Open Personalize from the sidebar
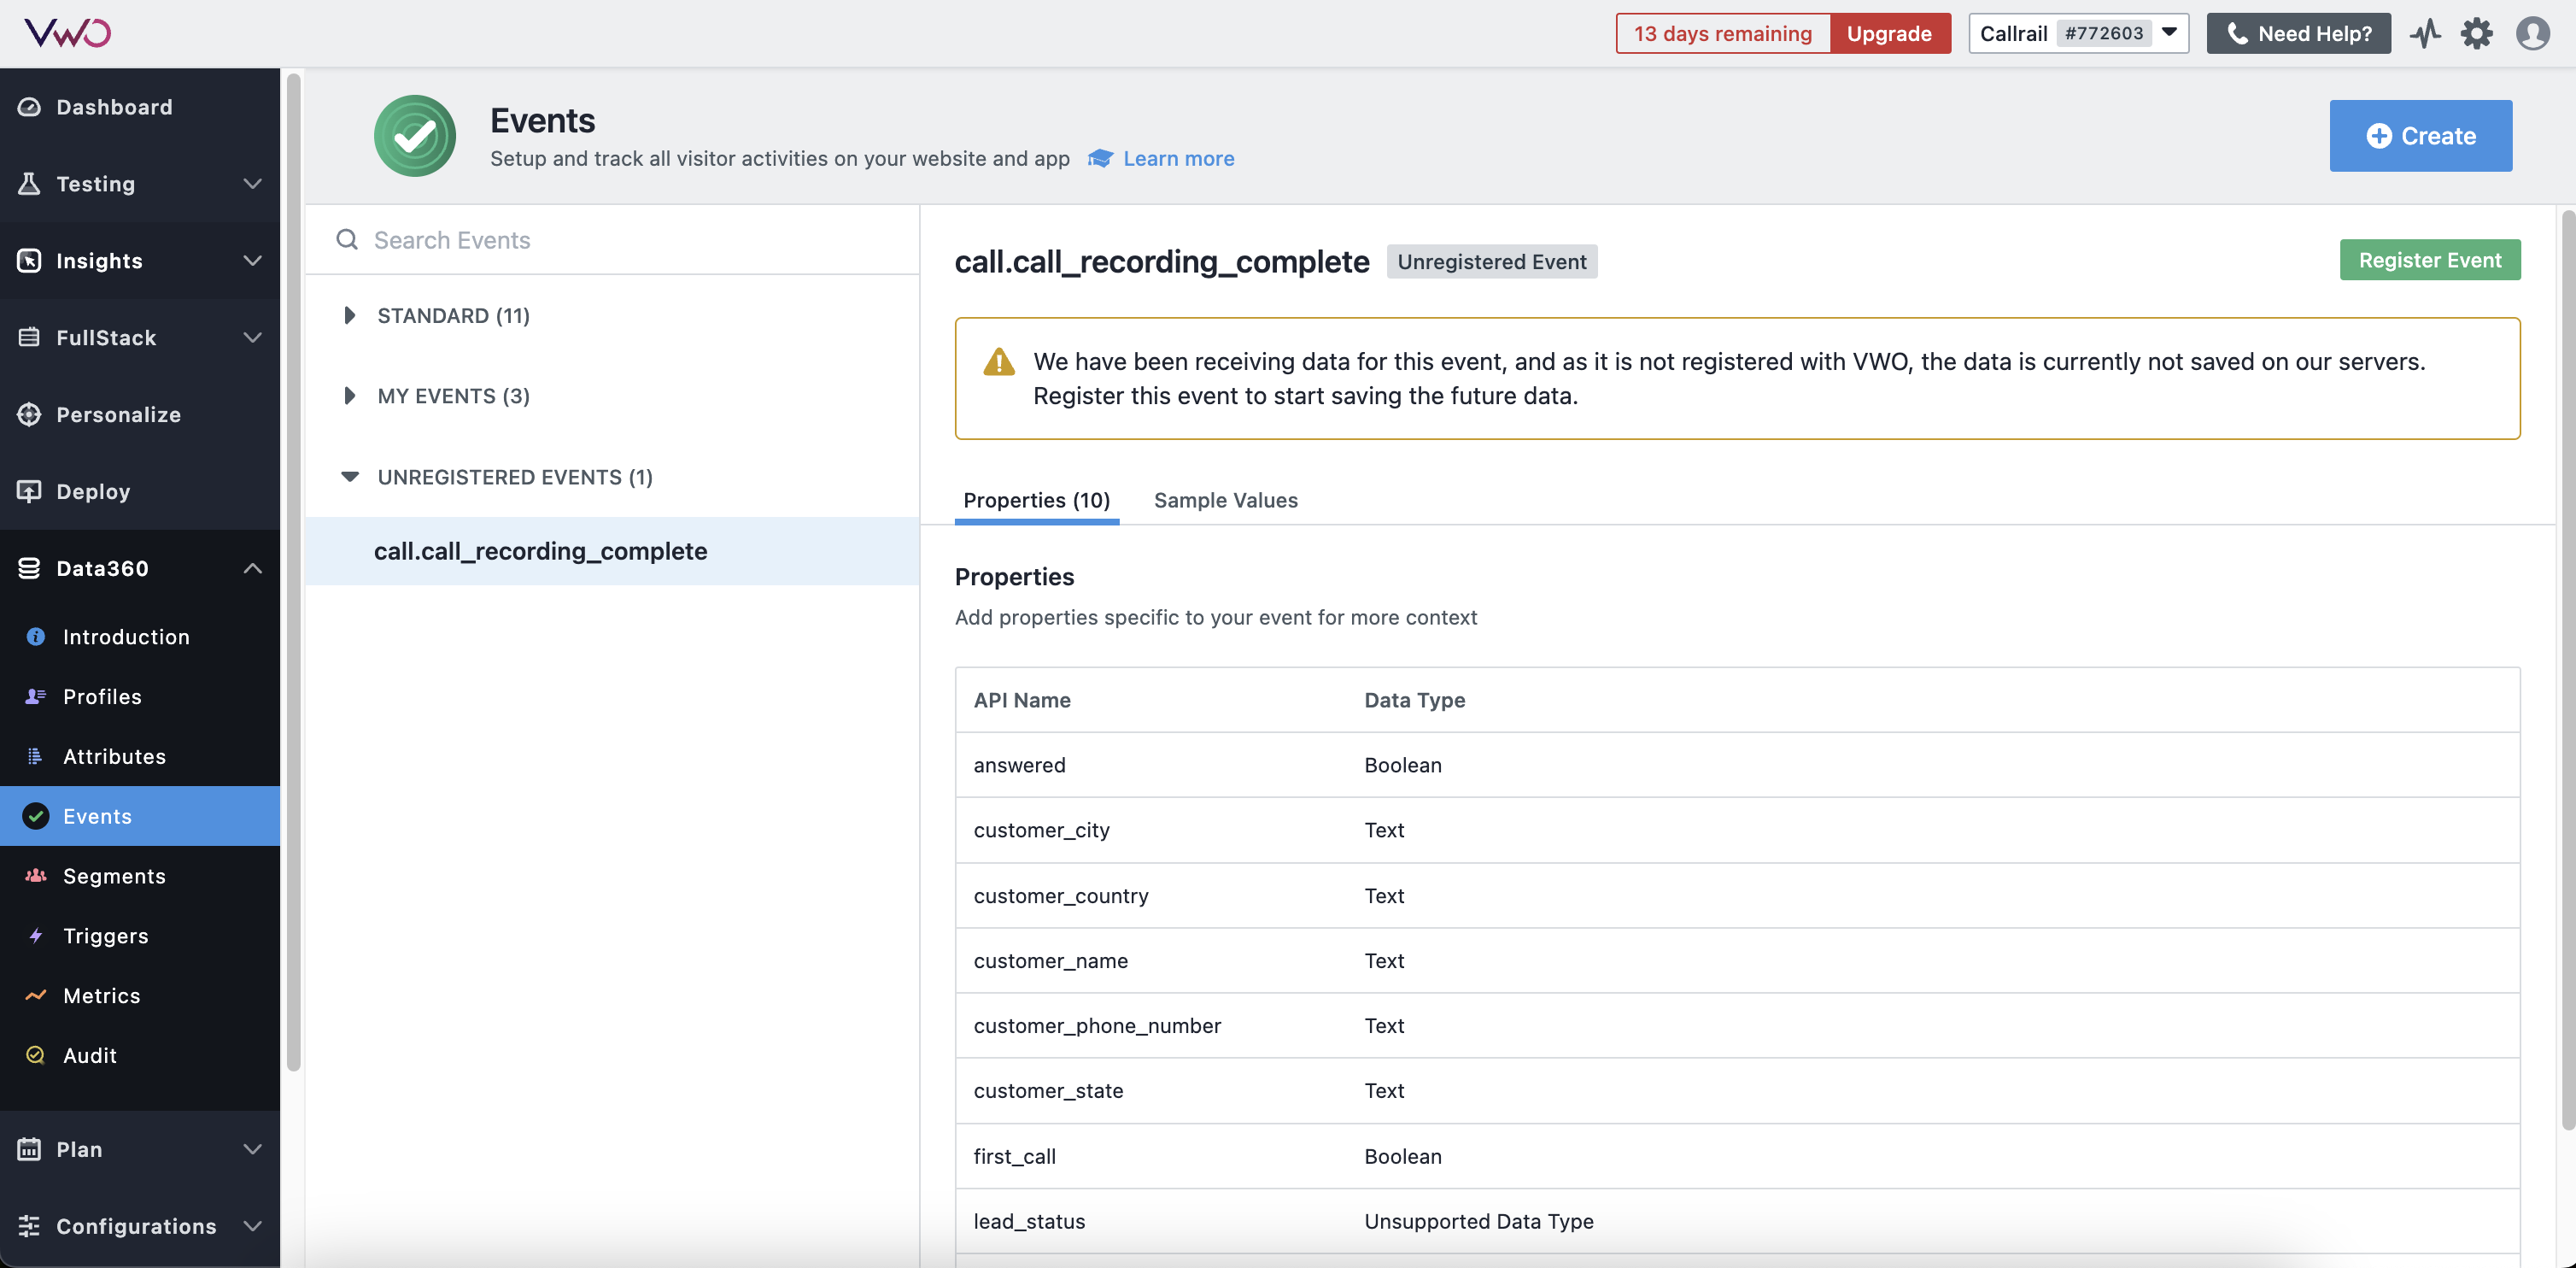The width and height of the screenshot is (2576, 1268). click(x=118, y=414)
